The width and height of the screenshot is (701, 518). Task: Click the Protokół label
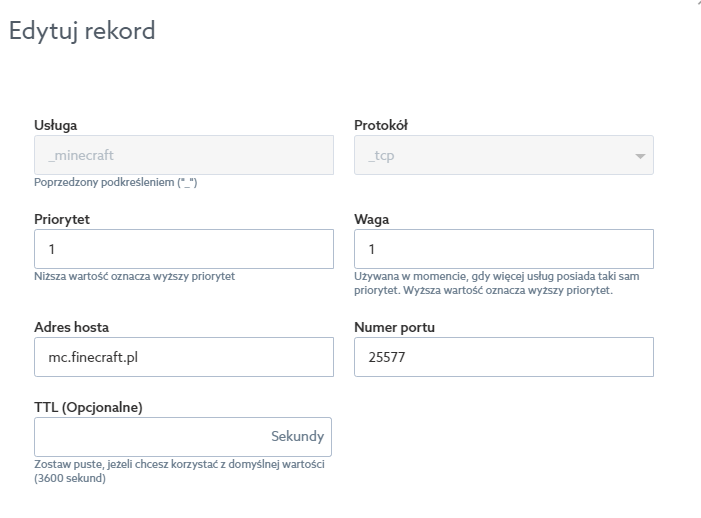click(381, 126)
